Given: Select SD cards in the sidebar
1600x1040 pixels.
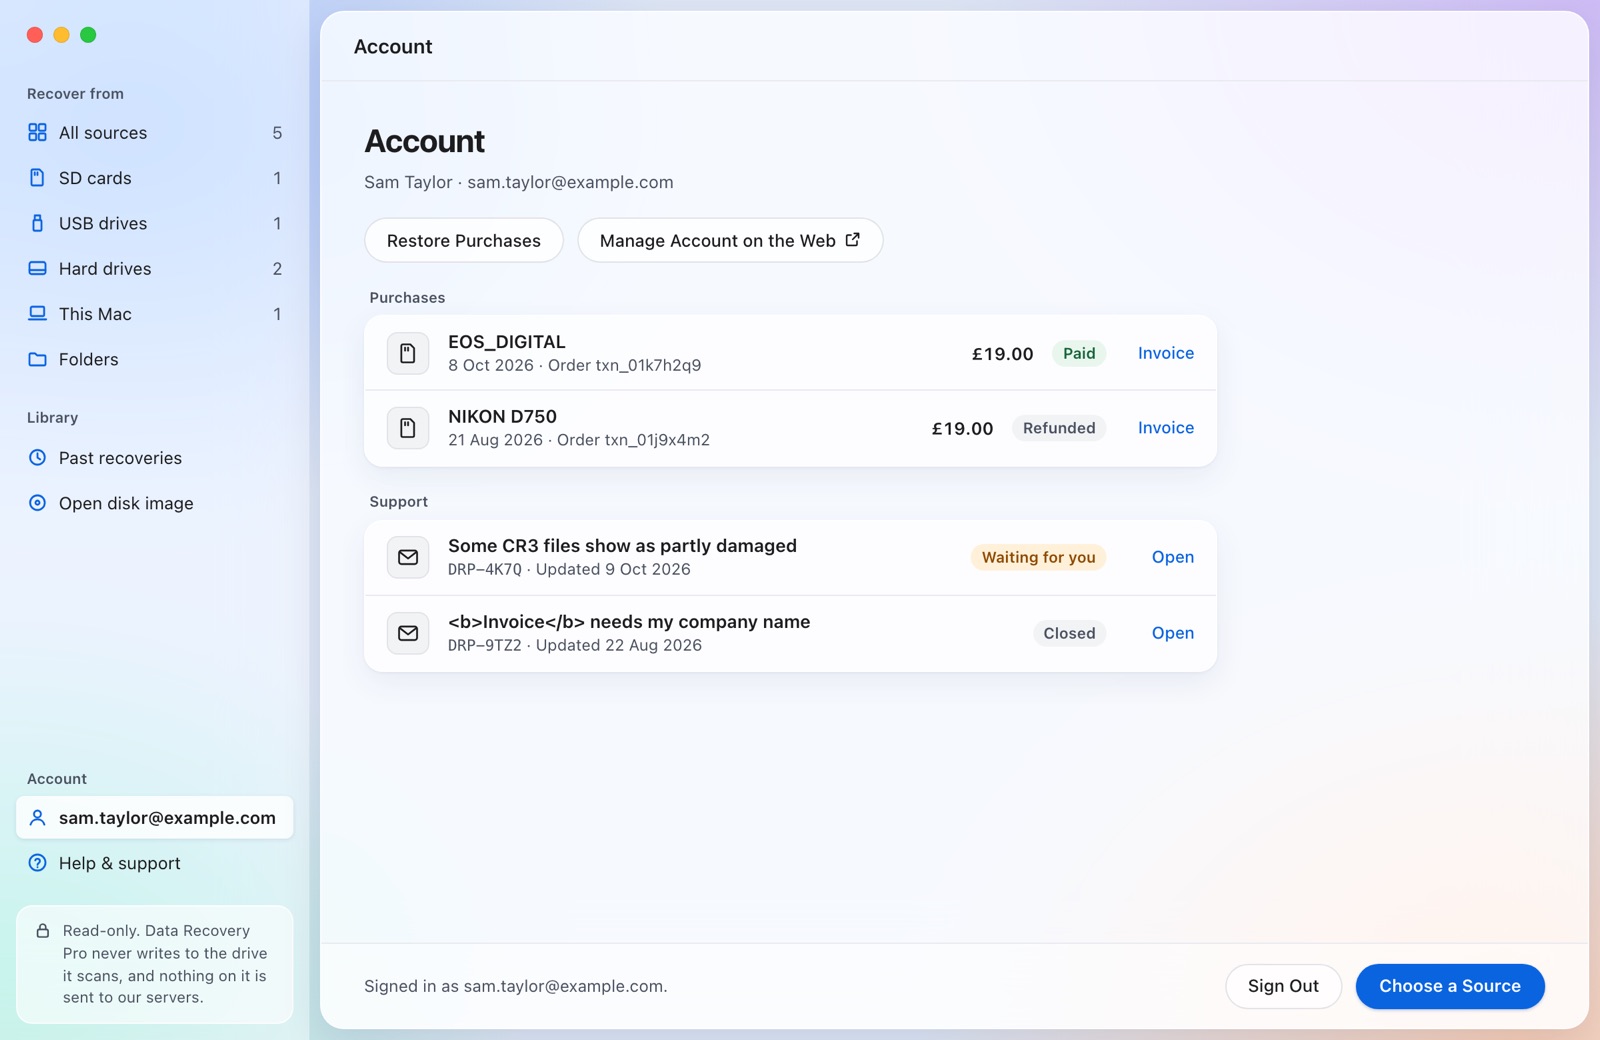Looking at the screenshot, I should 155,178.
